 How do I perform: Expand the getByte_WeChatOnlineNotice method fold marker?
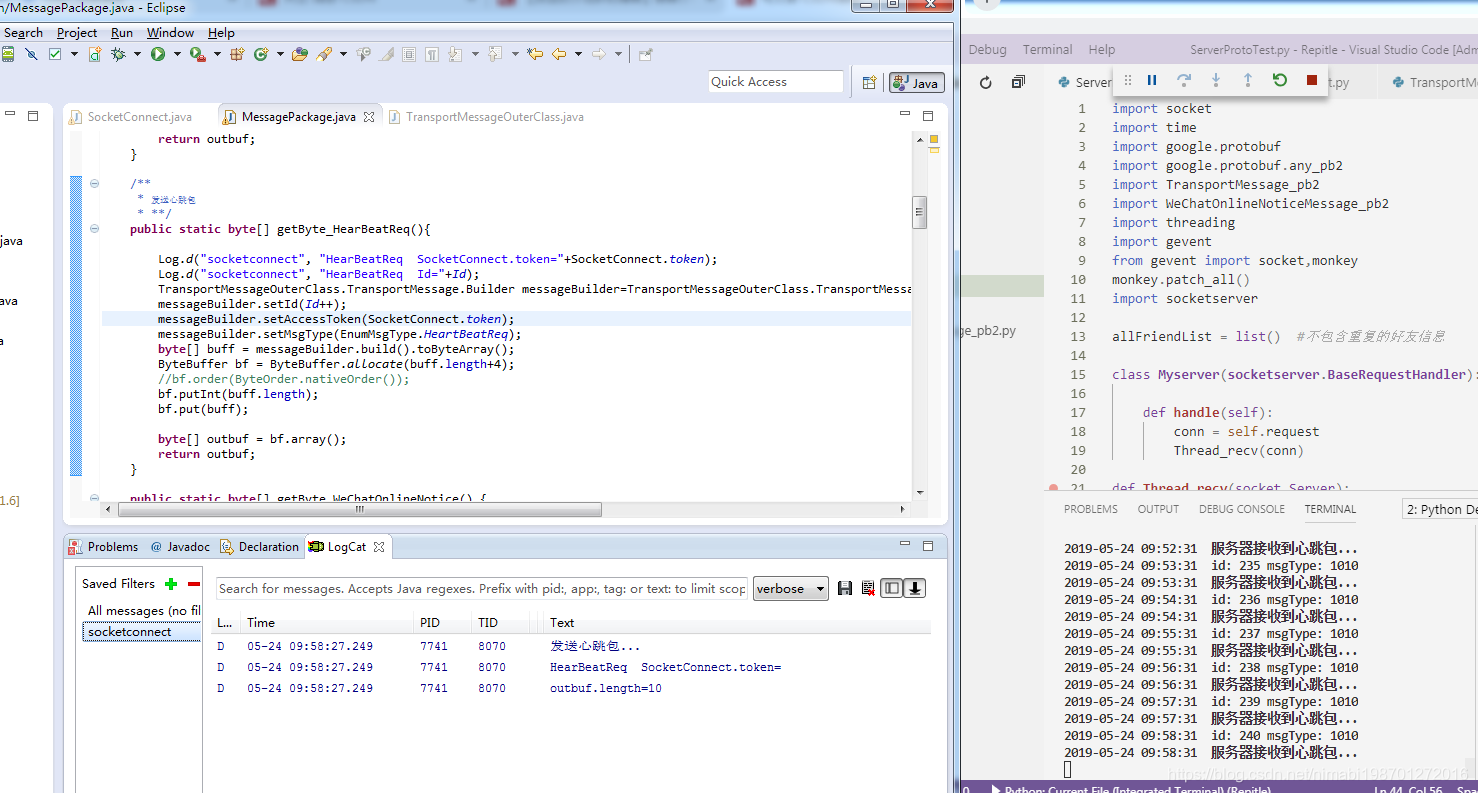pyautogui.click(x=94, y=497)
